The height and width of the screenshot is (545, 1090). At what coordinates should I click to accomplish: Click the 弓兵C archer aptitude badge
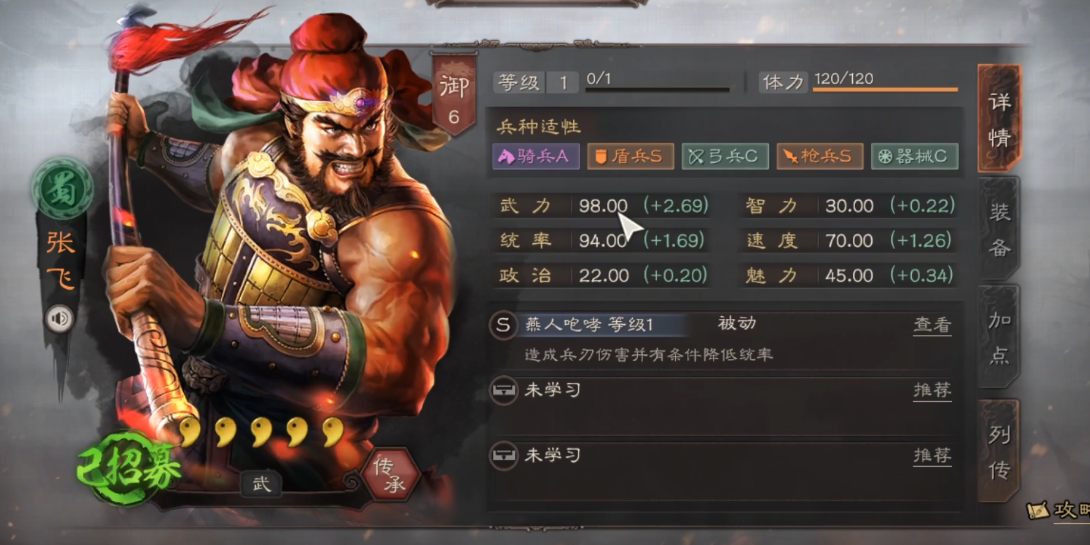(x=725, y=156)
